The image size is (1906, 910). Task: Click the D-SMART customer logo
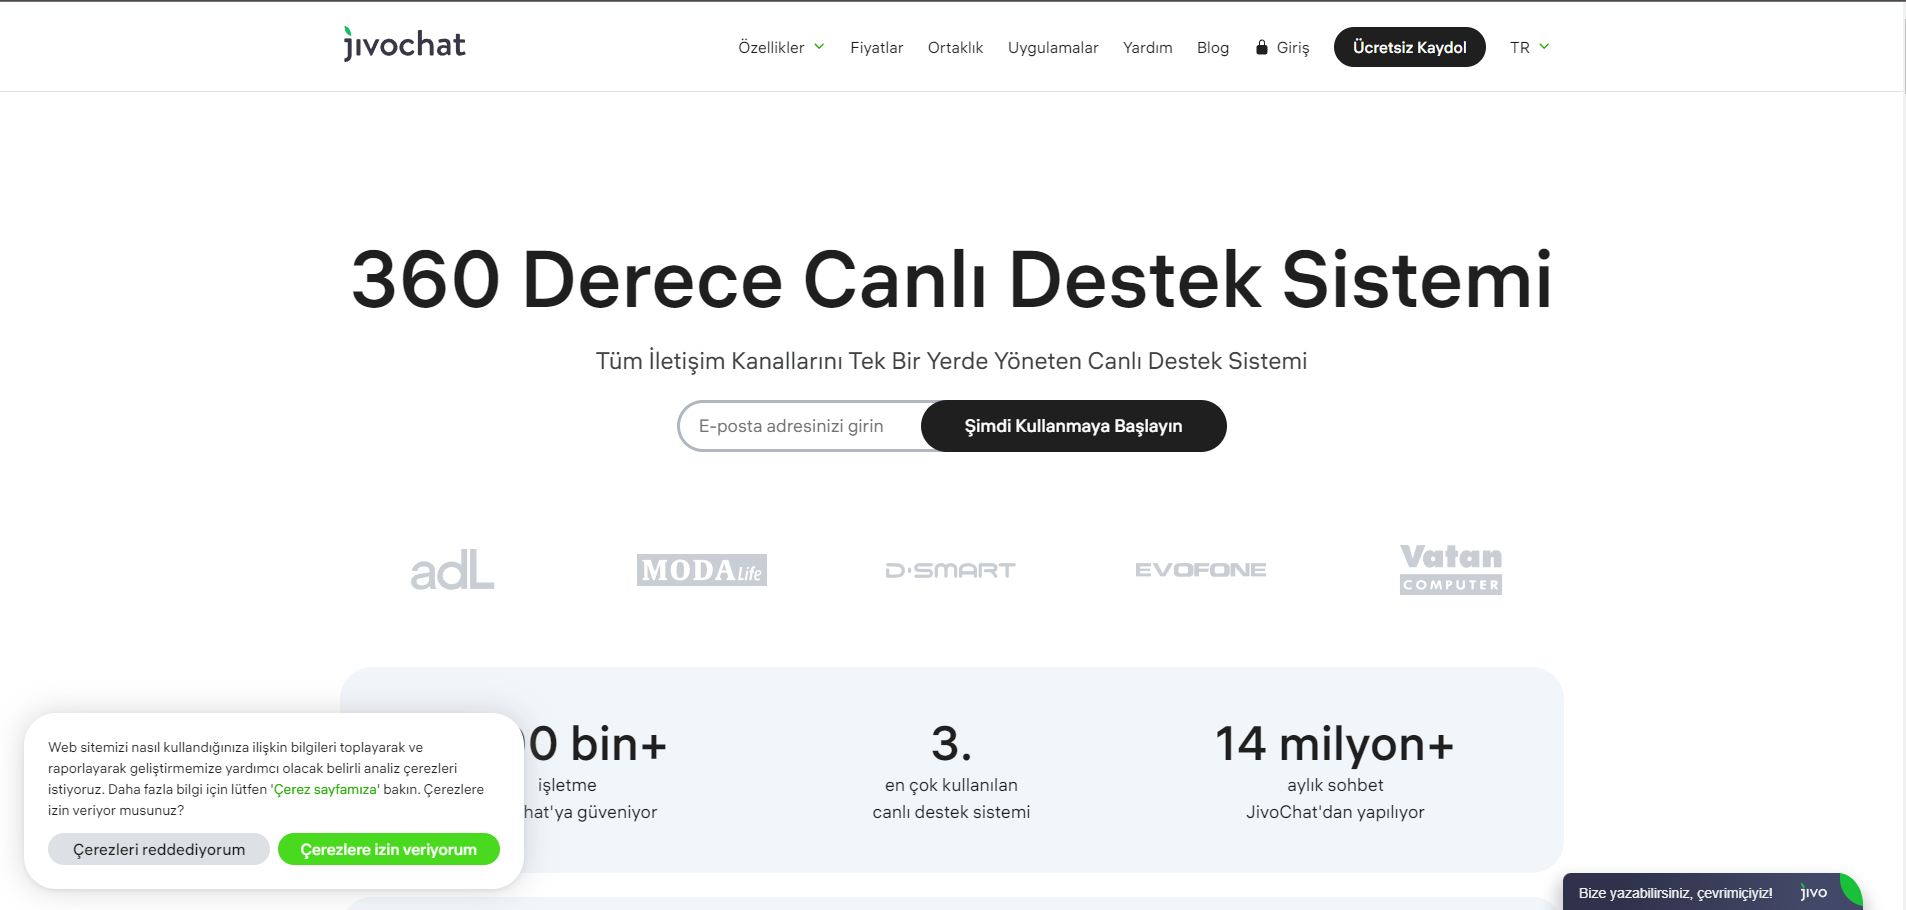(950, 570)
